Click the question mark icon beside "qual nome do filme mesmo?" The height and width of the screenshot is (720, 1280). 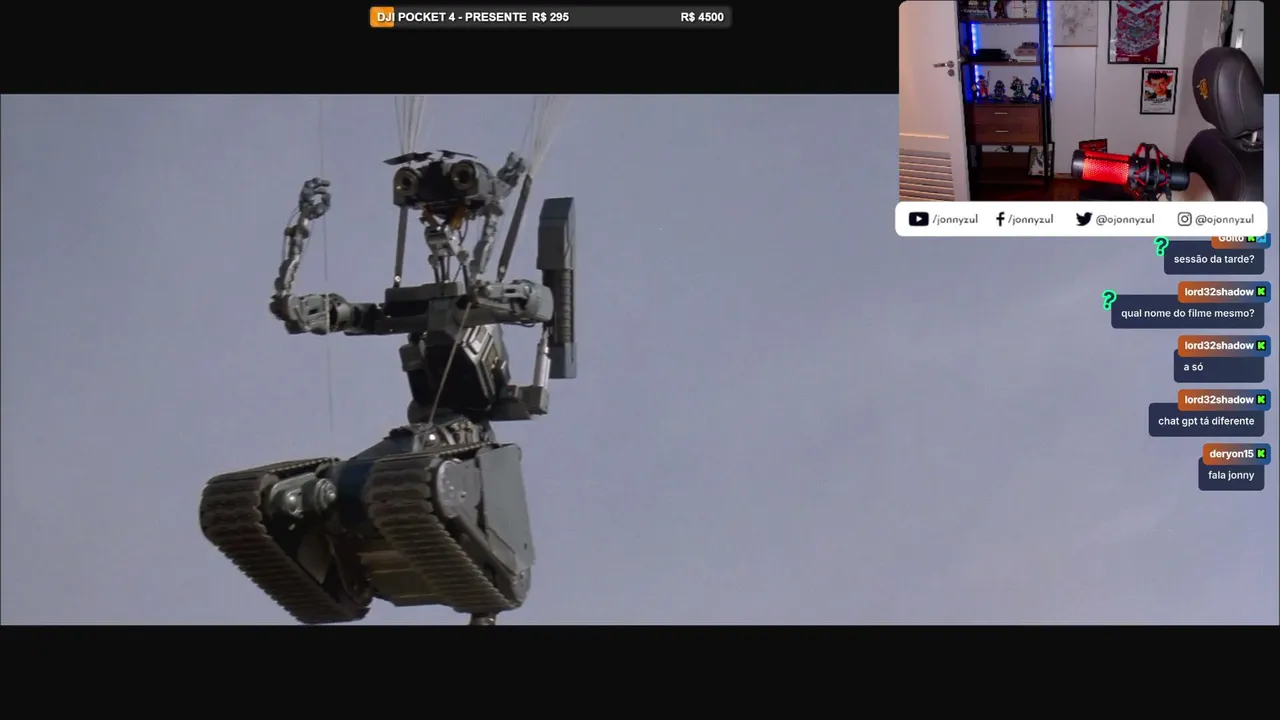1108,300
